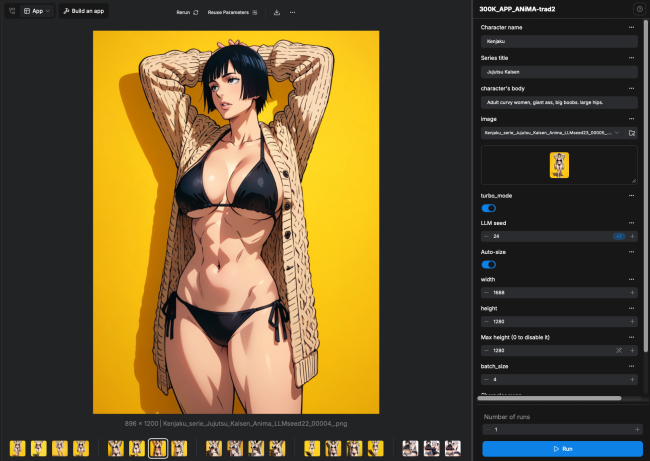The width and height of the screenshot is (650, 461).
Task: Increase Number of runs with the plus button
Action: (x=637, y=429)
